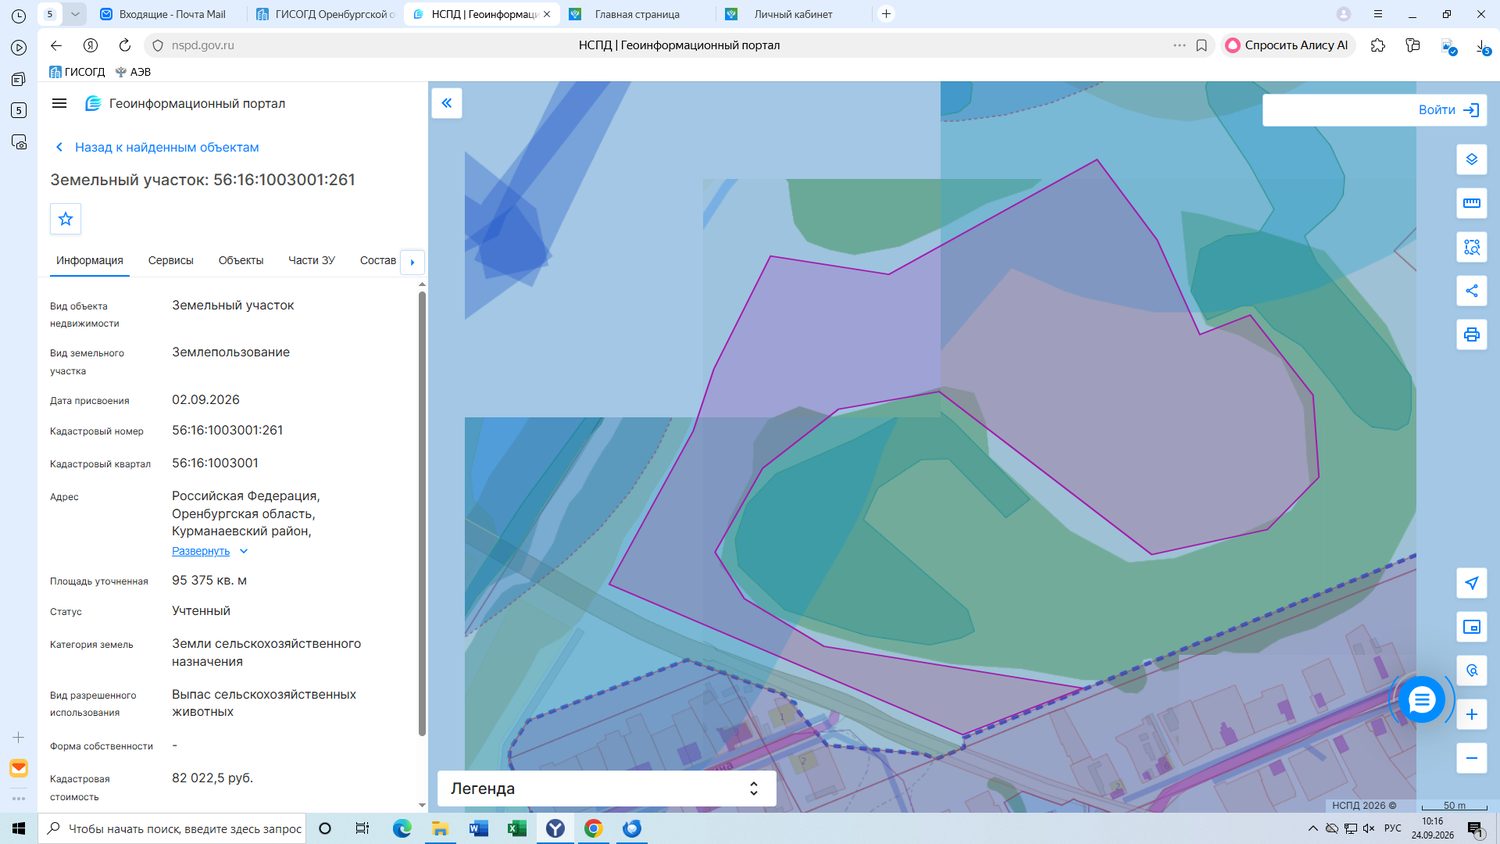Activate the area search selection tool
The height and width of the screenshot is (844, 1500).
pos(1471,247)
